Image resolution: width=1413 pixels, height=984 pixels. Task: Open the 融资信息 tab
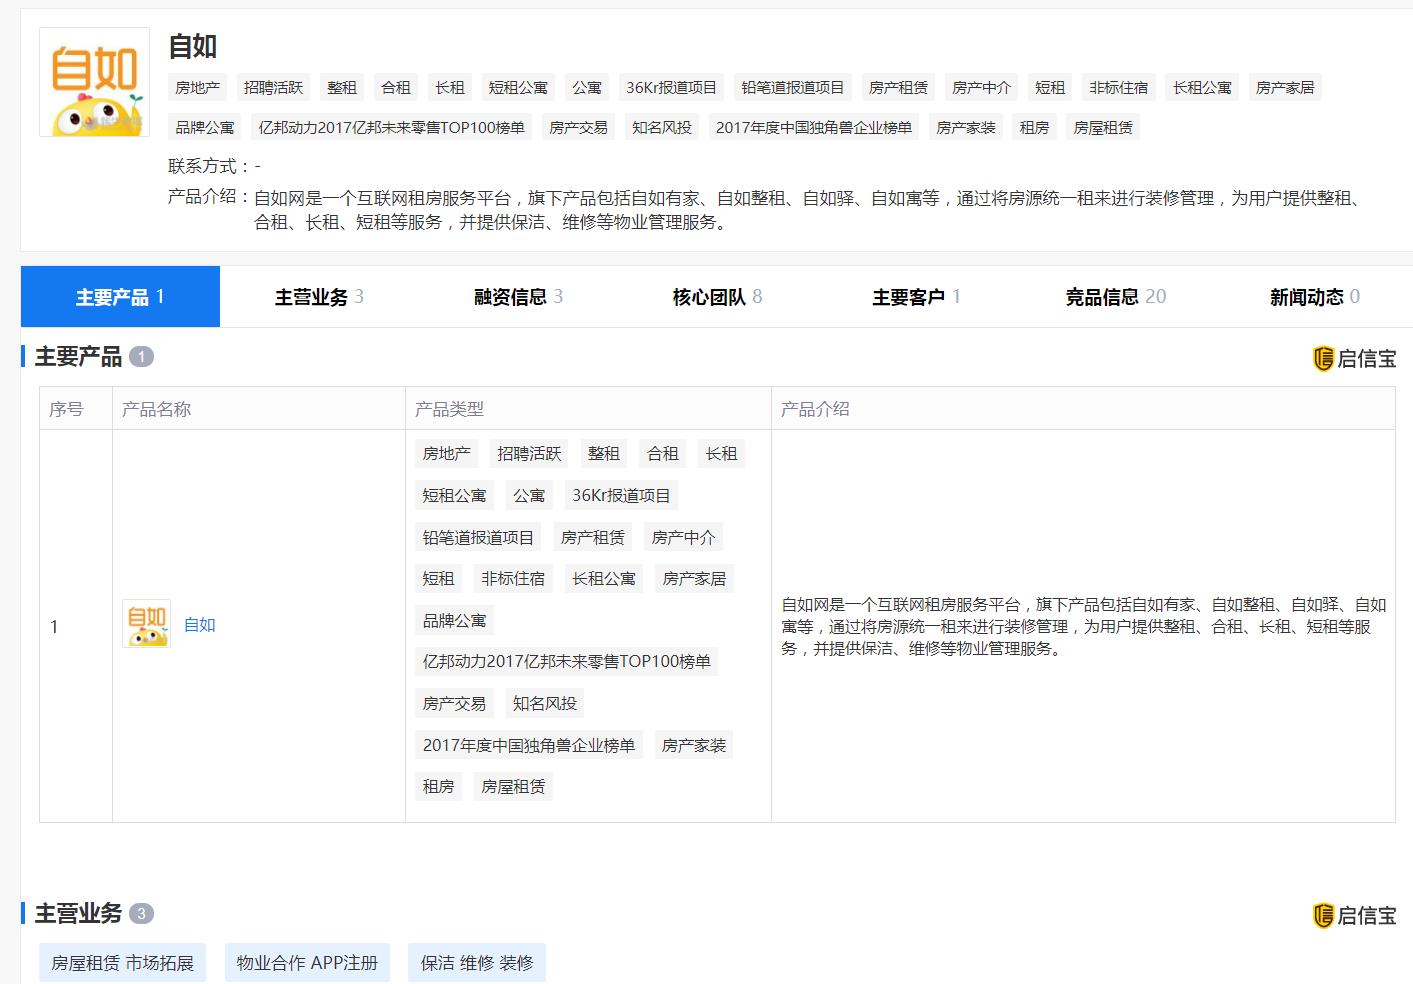pos(518,297)
